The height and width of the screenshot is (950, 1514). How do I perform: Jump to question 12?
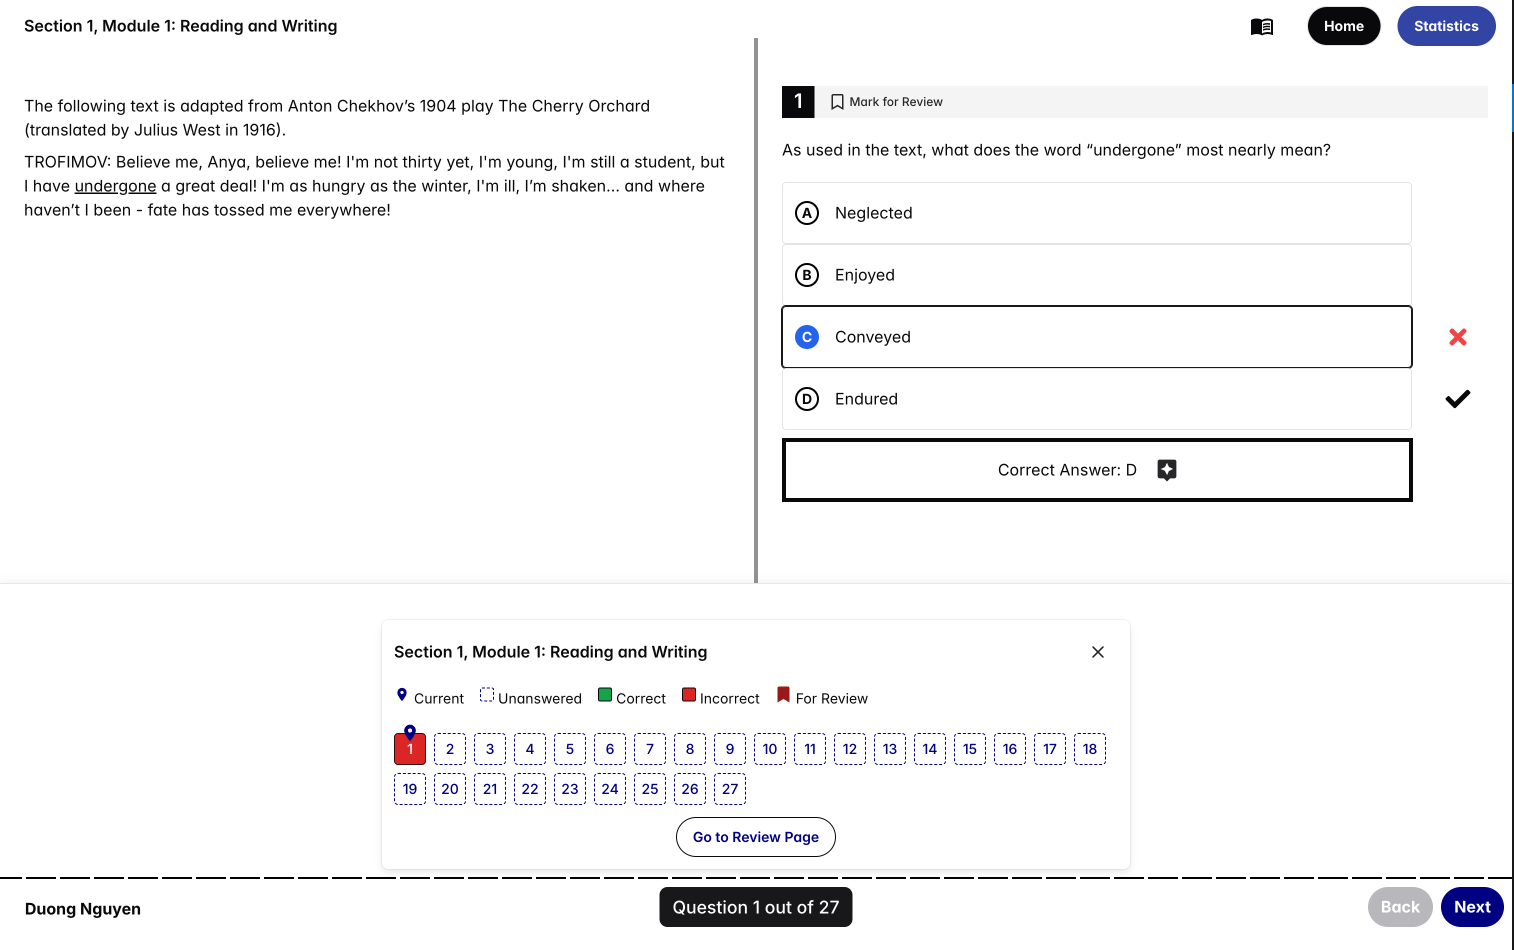[x=850, y=749]
